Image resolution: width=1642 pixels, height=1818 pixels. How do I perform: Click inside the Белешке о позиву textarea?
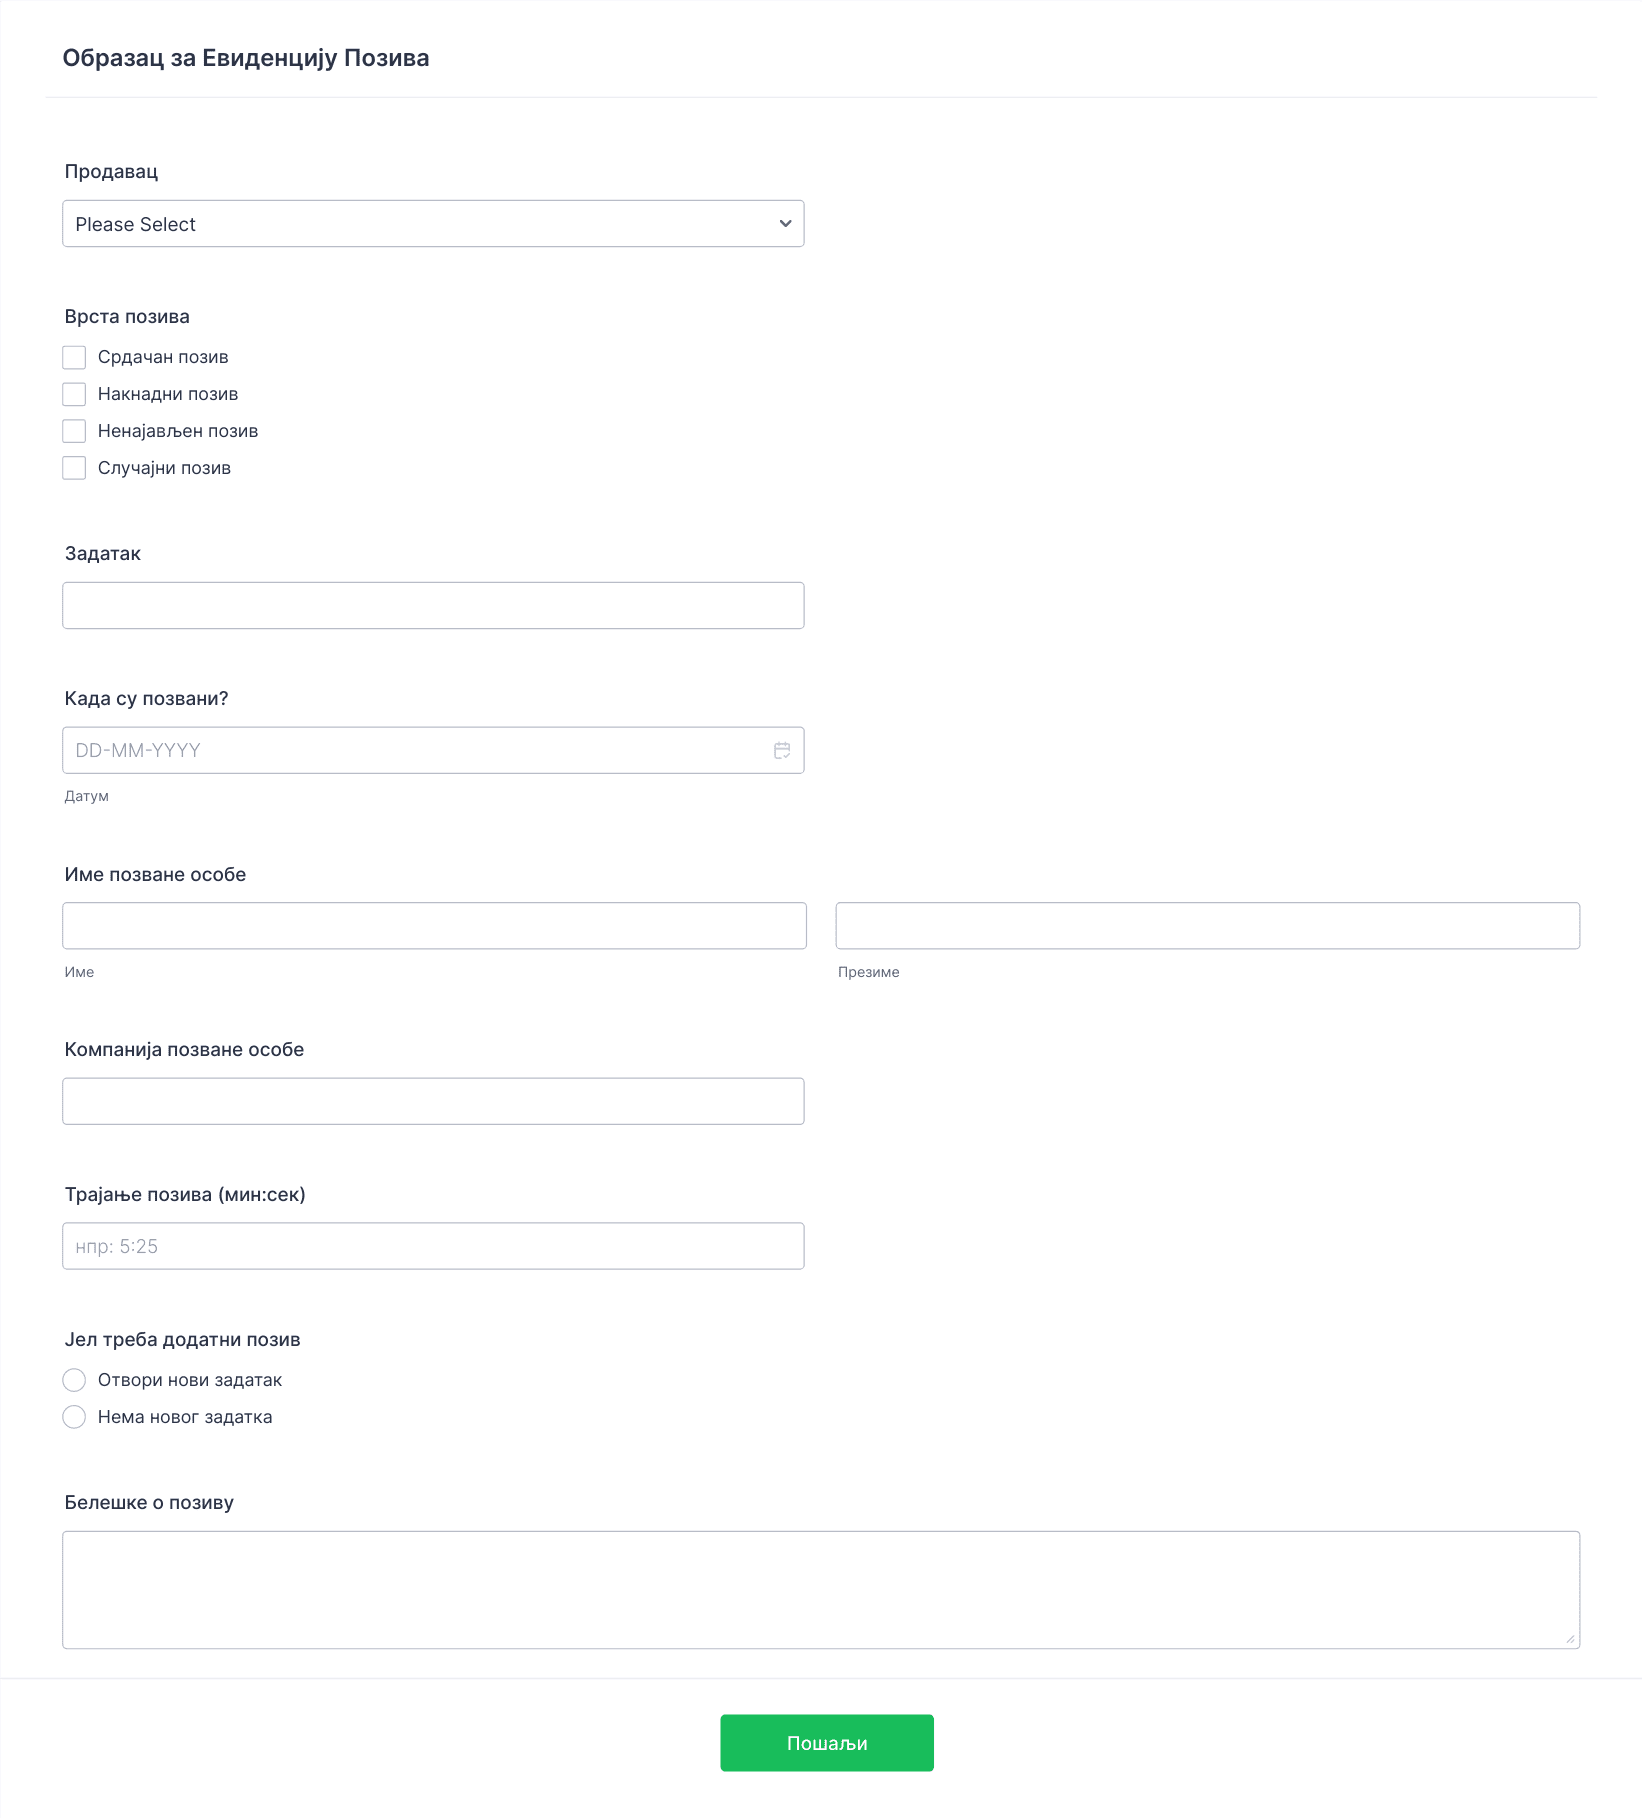(x=821, y=1590)
